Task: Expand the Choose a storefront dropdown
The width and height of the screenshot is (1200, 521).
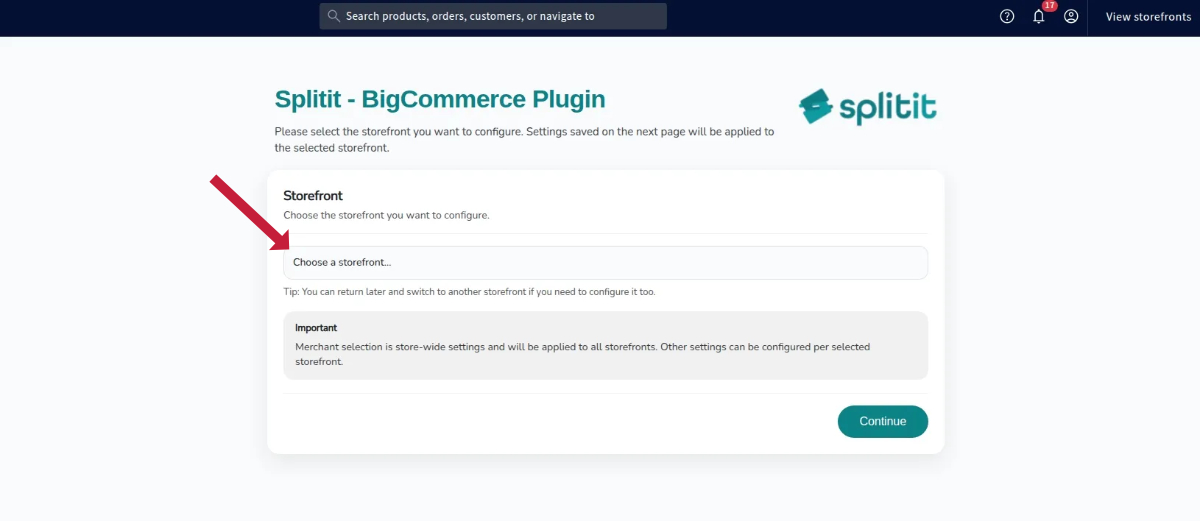Action: coord(605,263)
